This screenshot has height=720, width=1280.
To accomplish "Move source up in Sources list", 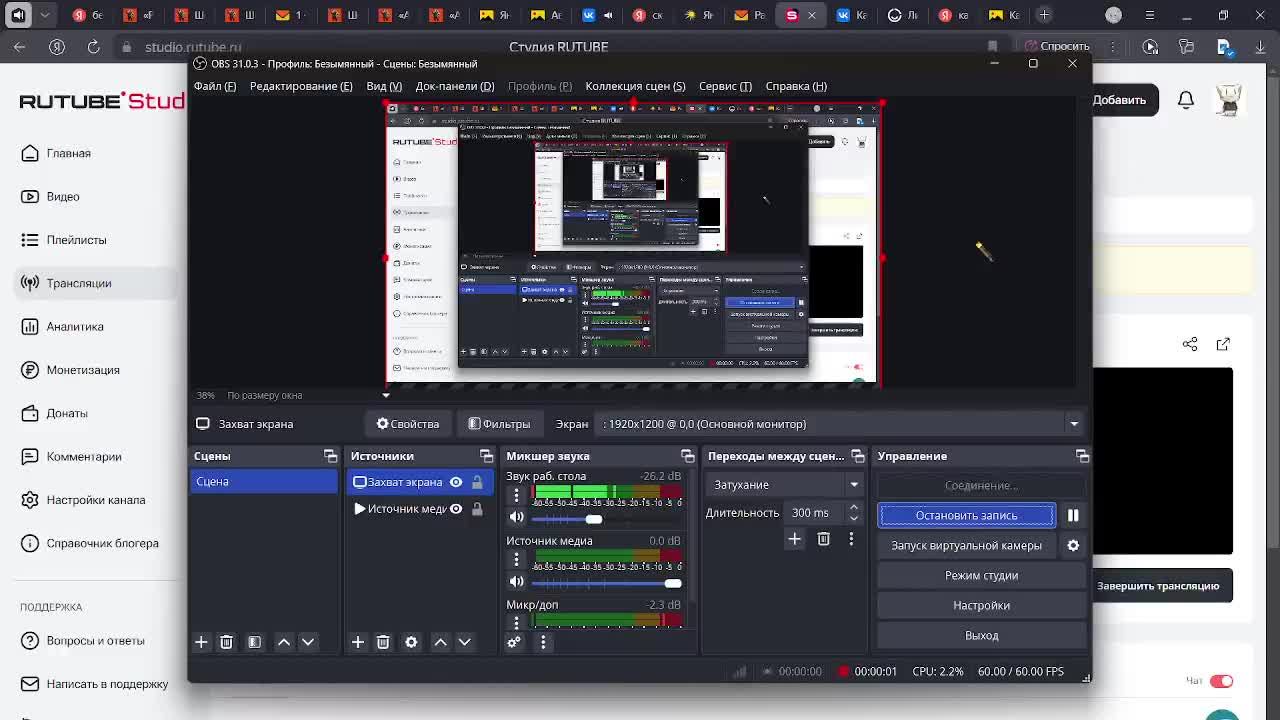I will pyautogui.click(x=440, y=642).
